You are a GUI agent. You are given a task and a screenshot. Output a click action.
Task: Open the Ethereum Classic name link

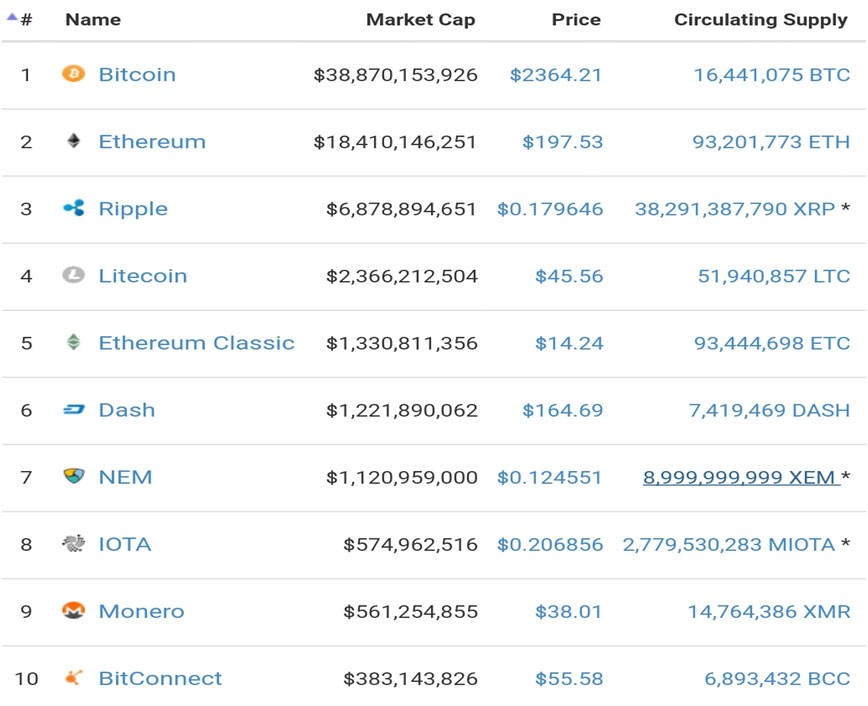[x=196, y=343]
